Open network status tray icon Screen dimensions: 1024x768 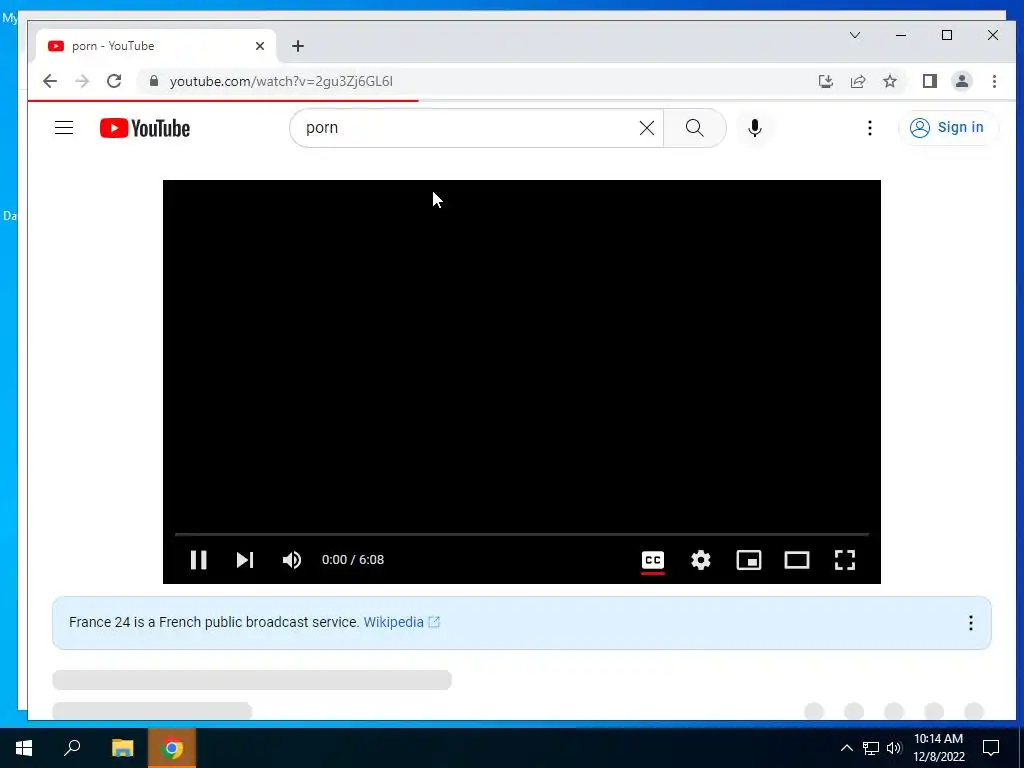pos(871,748)
